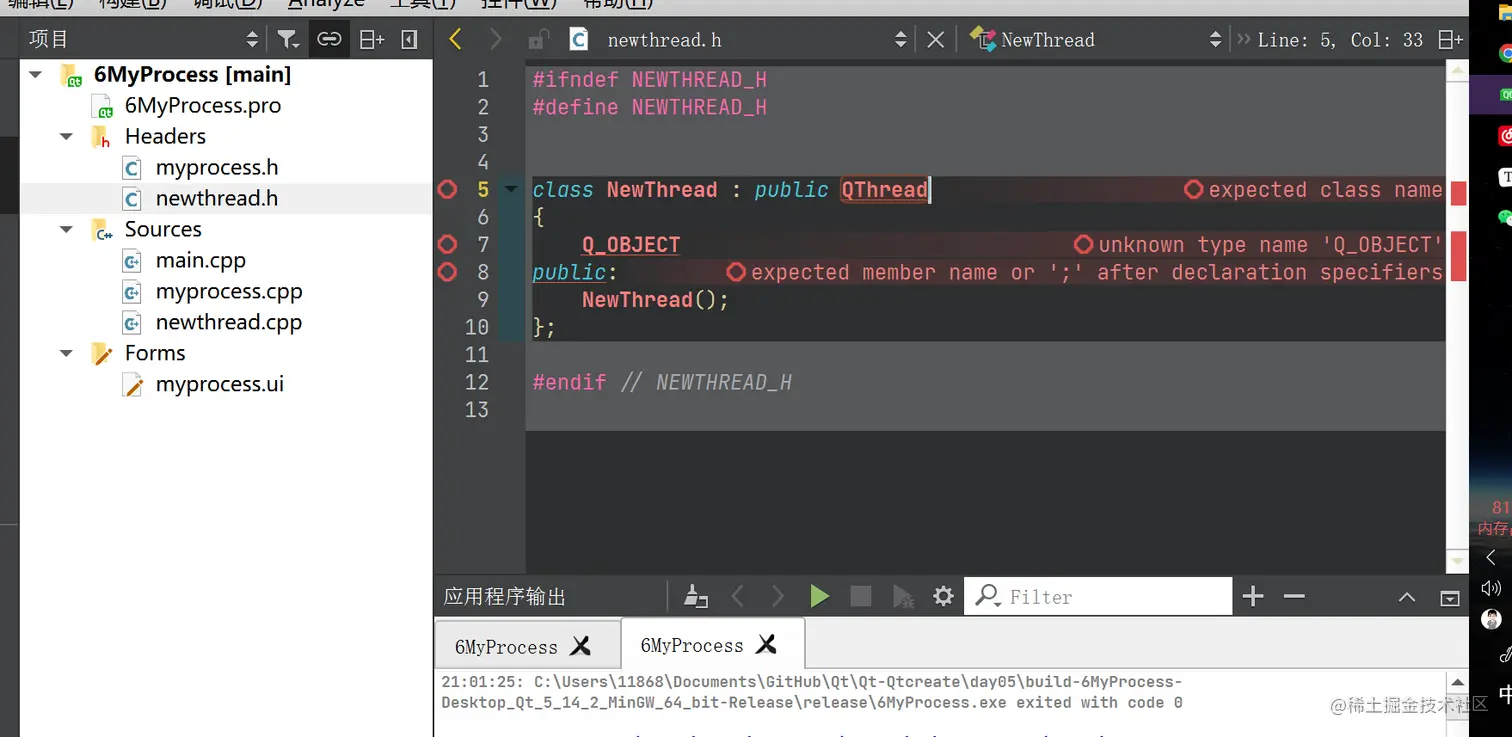The height and width of the screenshot is (737, 1512).
Task: Stop the running program square button
Action: (860, 597)
